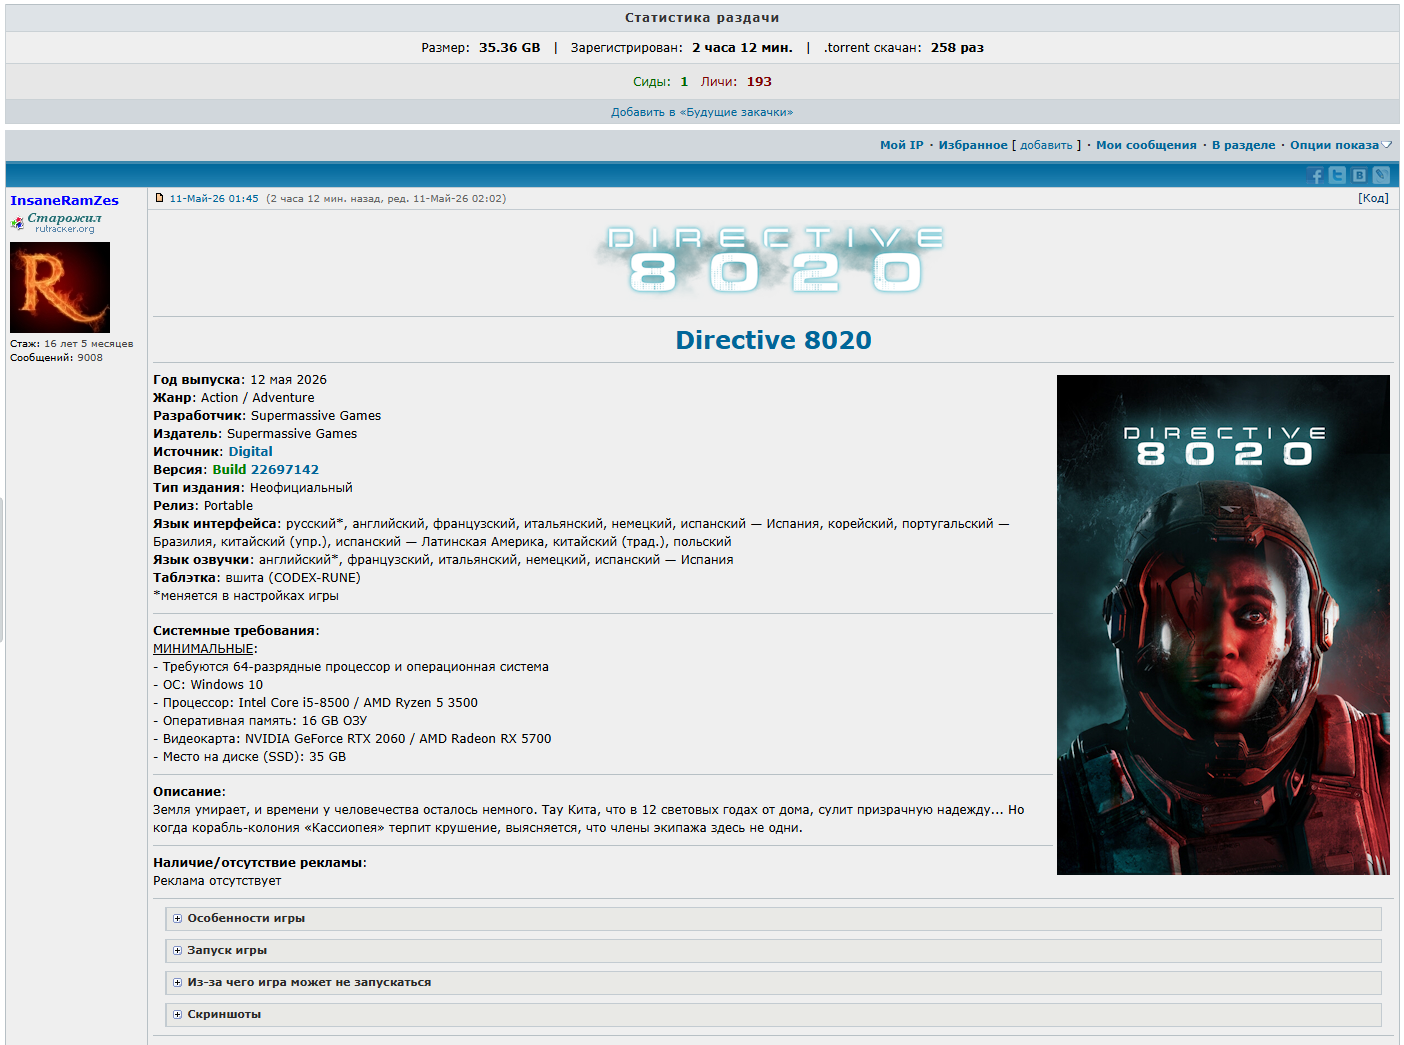Open the 11-Май-26 01:45 post date link
The width and height of the screenshot is (1404, 1045).
click(x=214, y=198)
